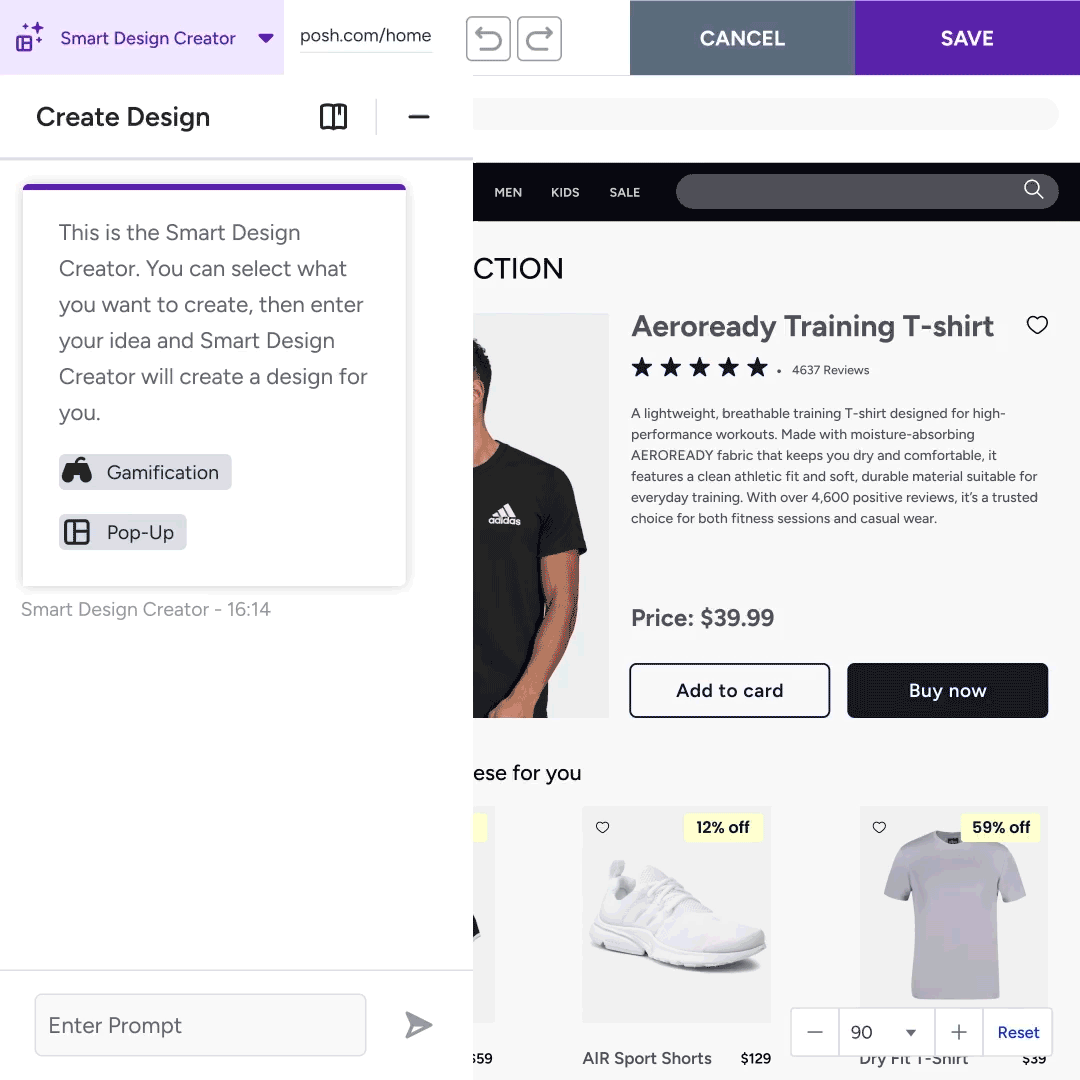Toggle the heart on AIR Sport Shorts card
Screen dimensions: 1080x1080
[x=602, y=827]
